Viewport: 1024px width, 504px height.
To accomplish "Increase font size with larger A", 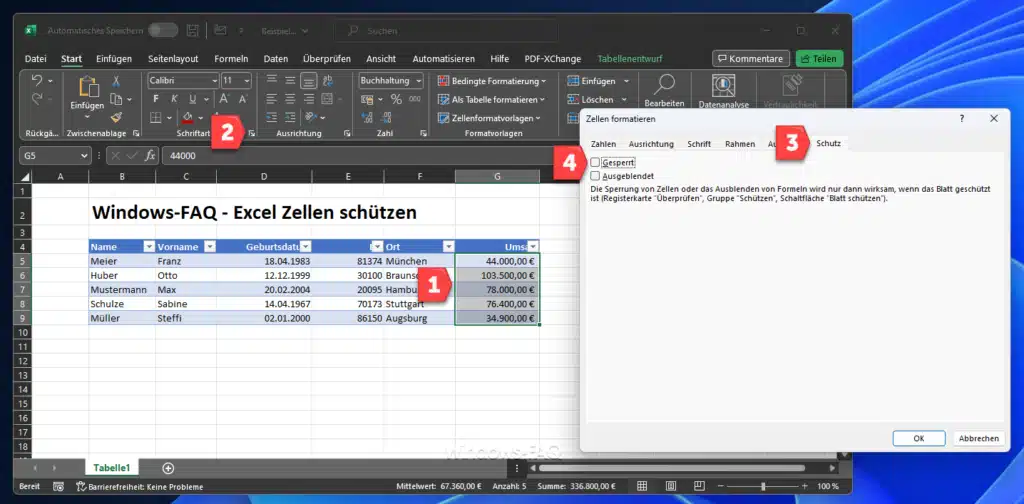I will [x=224, y=99].
